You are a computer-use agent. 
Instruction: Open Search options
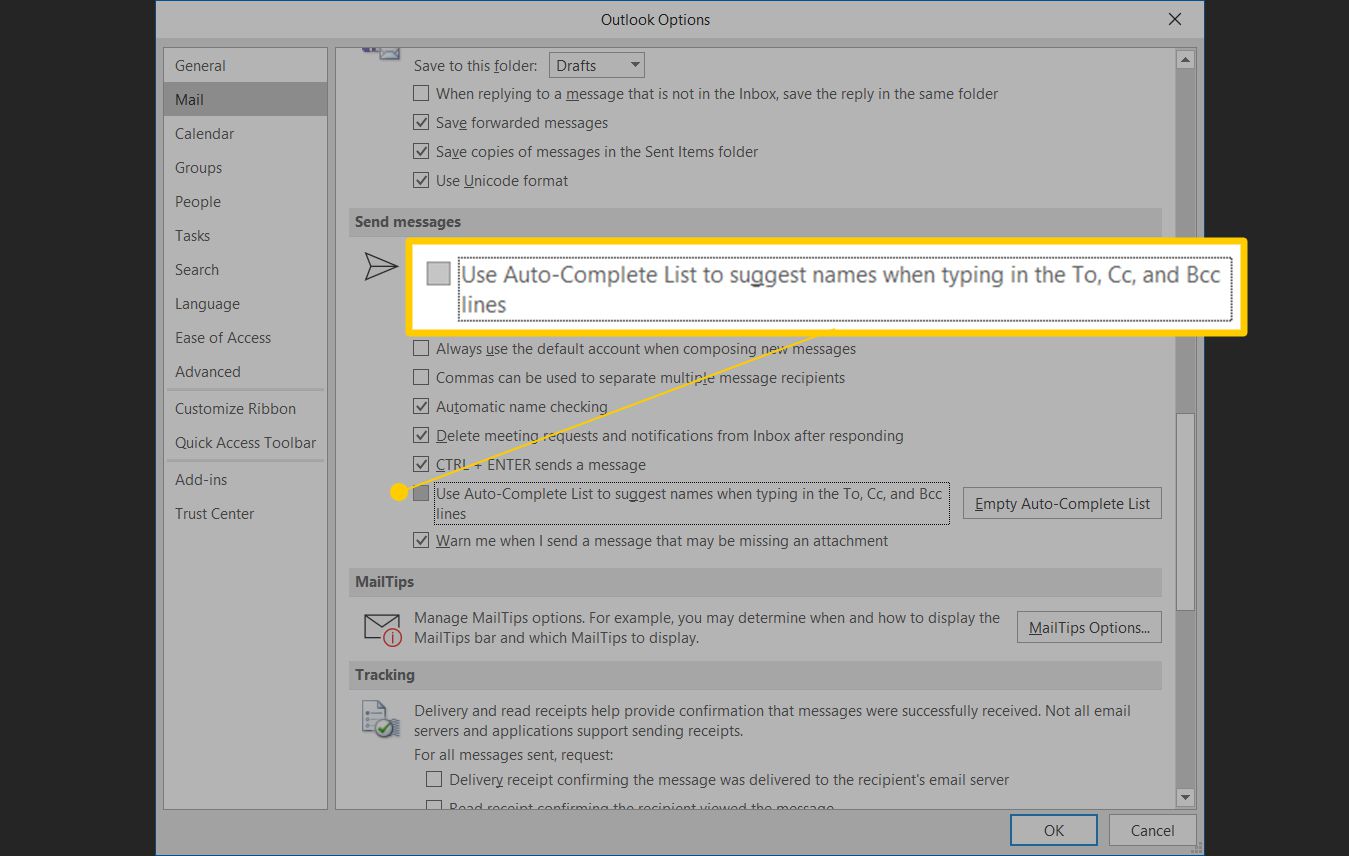click(245, 270)
